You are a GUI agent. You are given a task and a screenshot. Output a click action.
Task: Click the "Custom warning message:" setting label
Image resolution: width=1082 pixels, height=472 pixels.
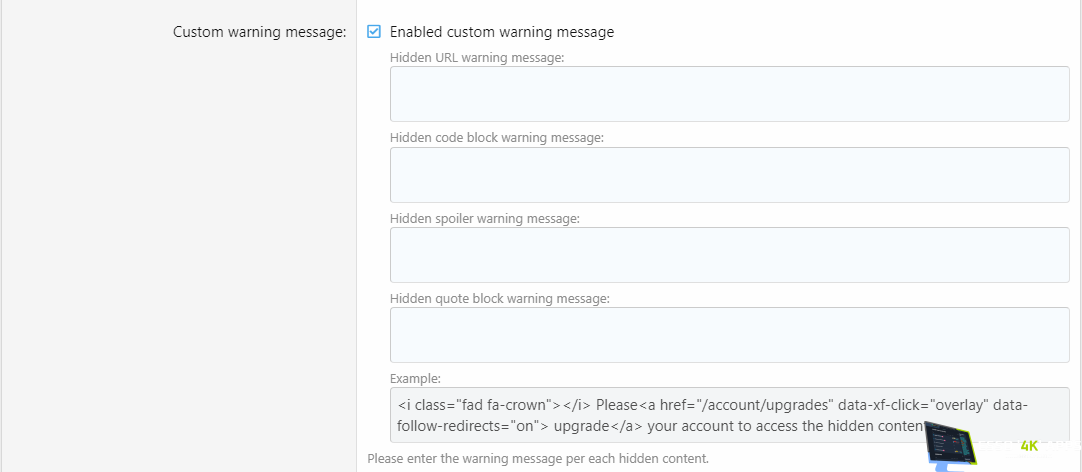coord(259,32)
